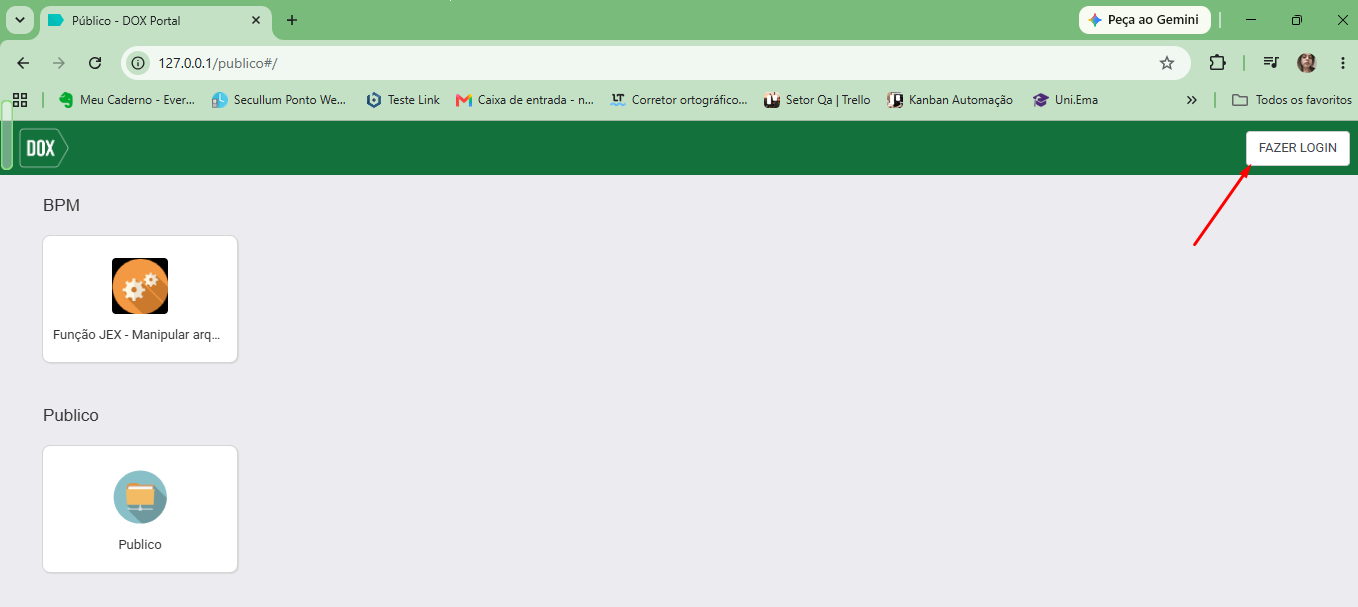Open the Chrome profile avatar
The image size is (1358, 607).
pos(1307,63)
